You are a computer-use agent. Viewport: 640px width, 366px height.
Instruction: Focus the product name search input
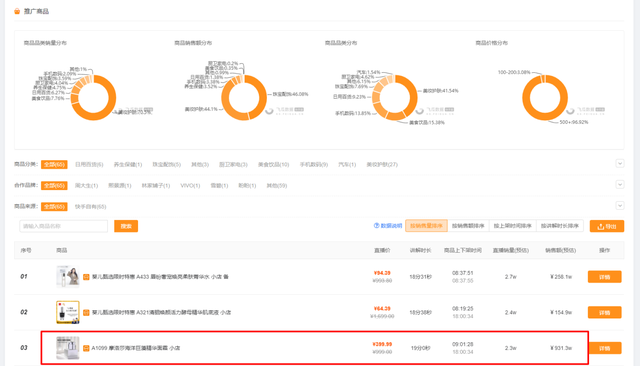pos(64,226)
